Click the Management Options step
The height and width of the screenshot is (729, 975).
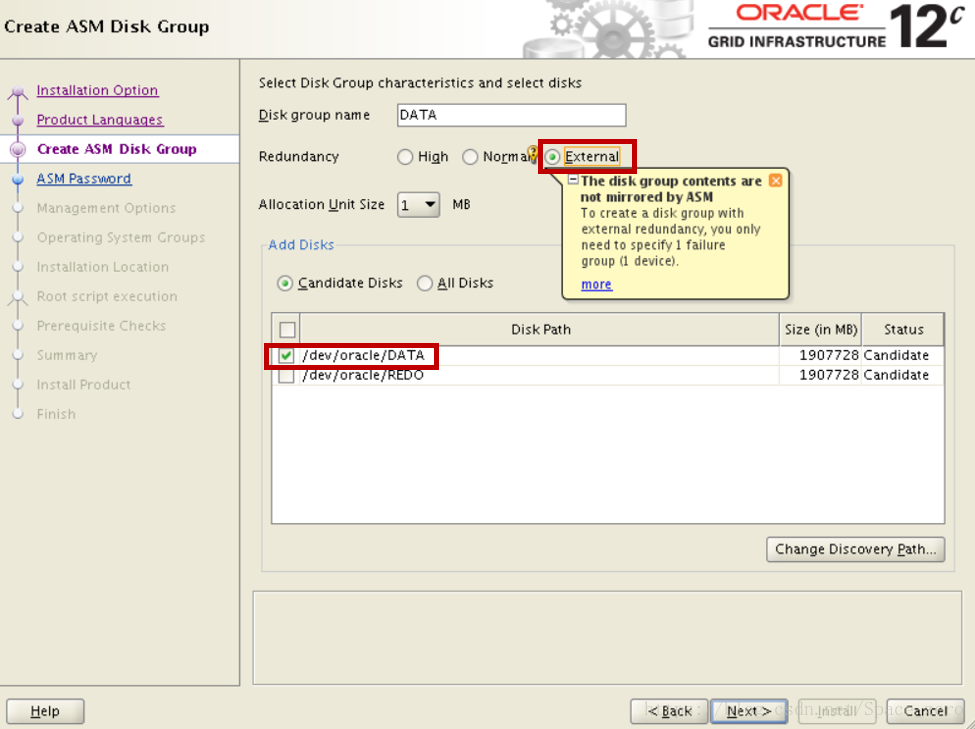(x=106, y=208)
